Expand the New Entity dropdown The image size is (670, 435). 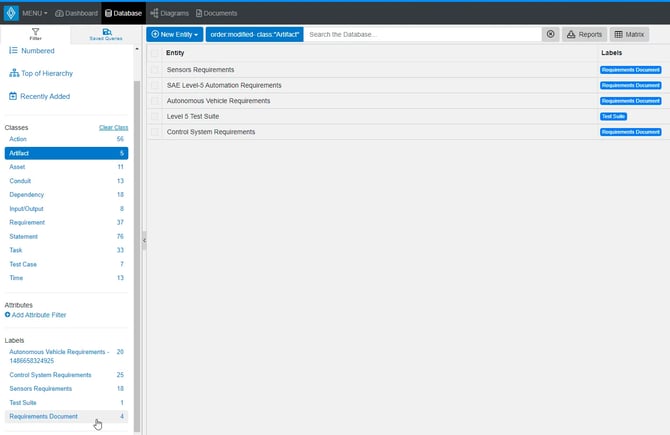click(x=175, y=34)
